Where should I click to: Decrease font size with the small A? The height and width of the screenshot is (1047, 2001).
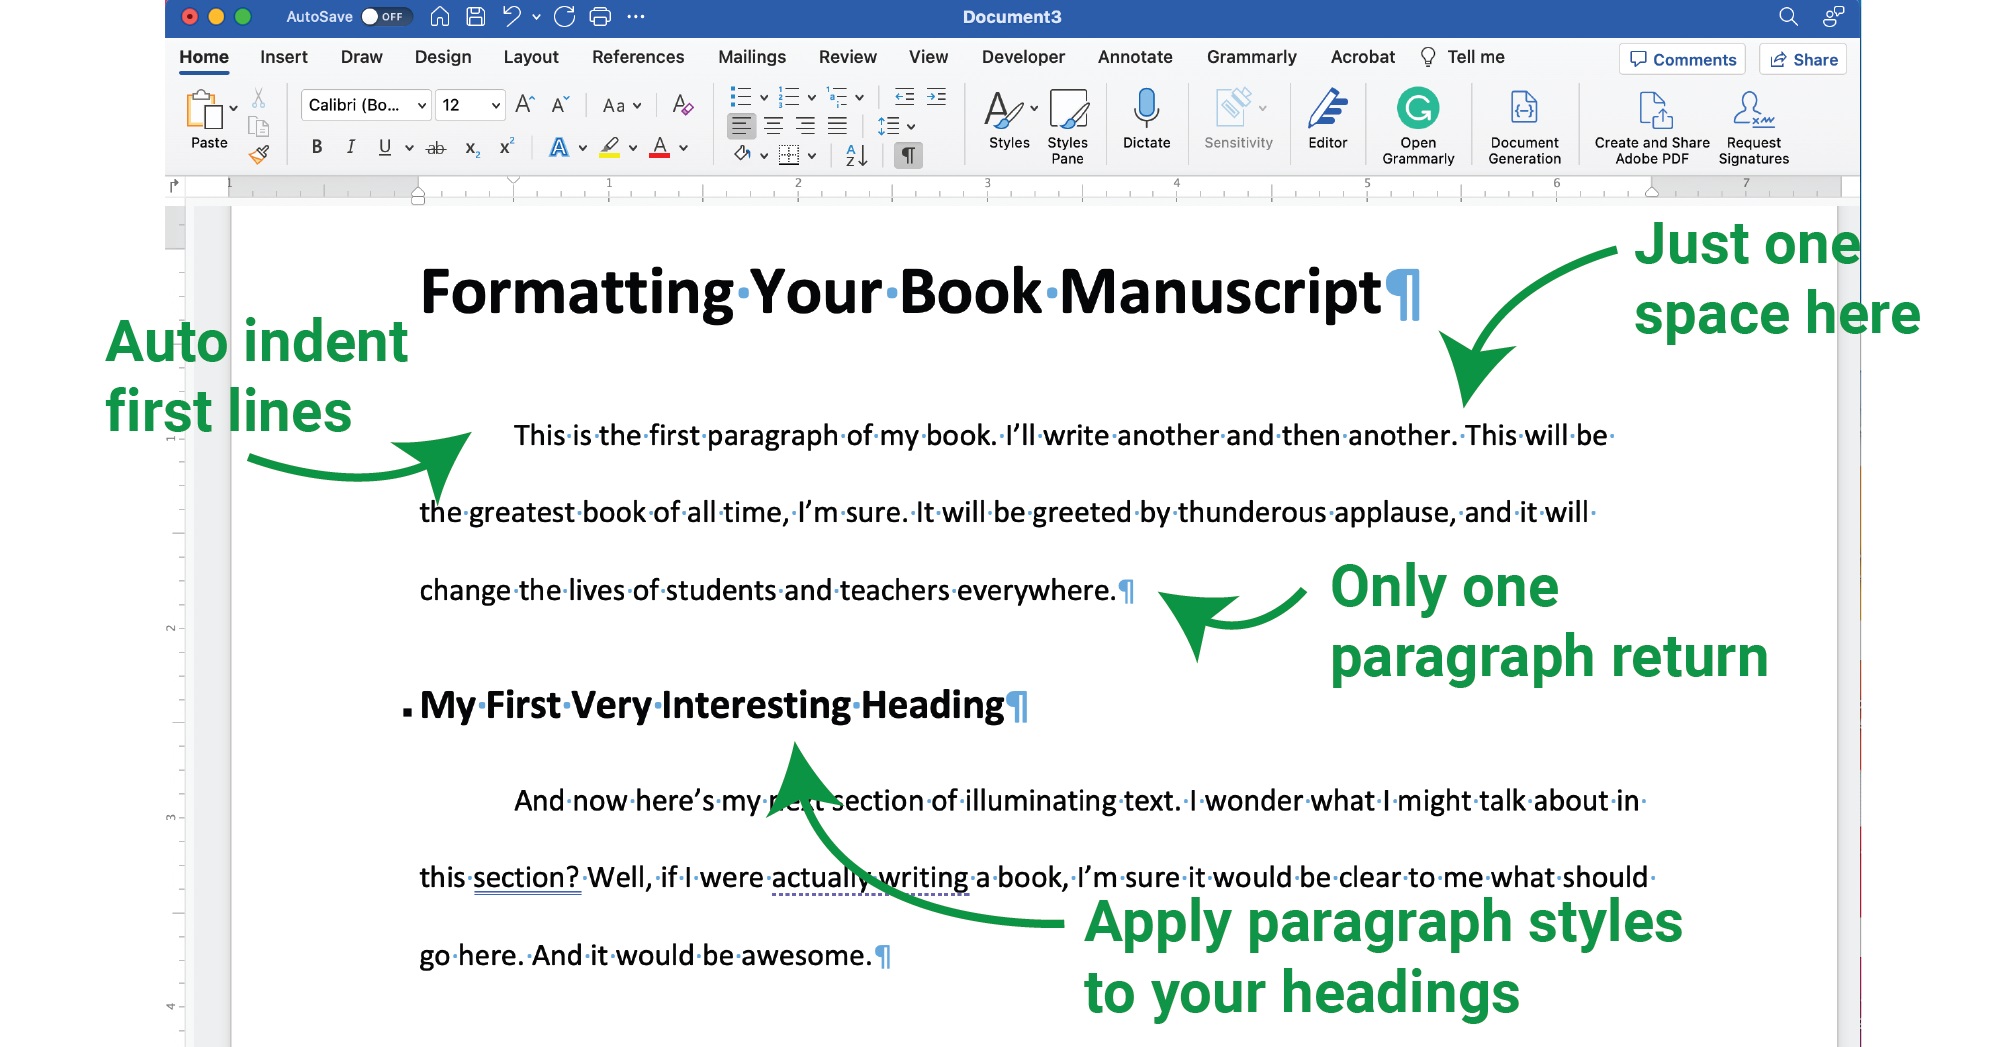(560, 104)
